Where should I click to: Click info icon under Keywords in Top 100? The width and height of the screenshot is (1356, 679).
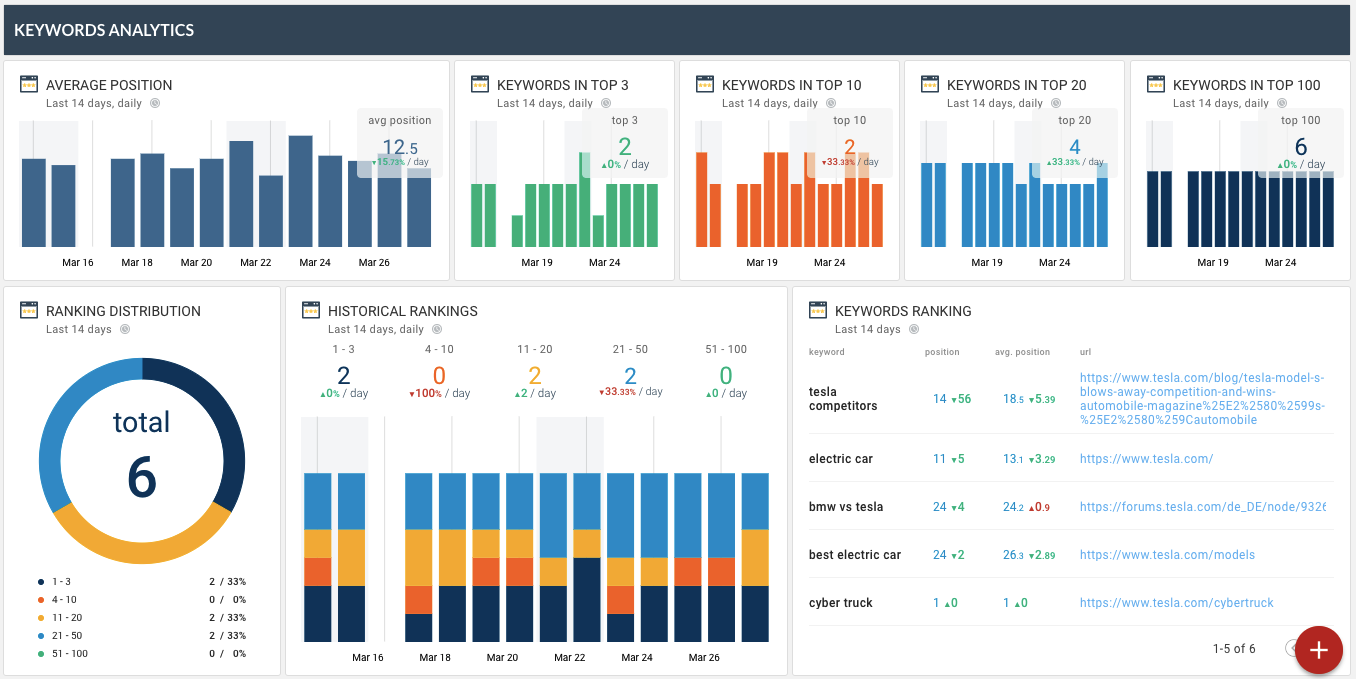click(1282, 103)
